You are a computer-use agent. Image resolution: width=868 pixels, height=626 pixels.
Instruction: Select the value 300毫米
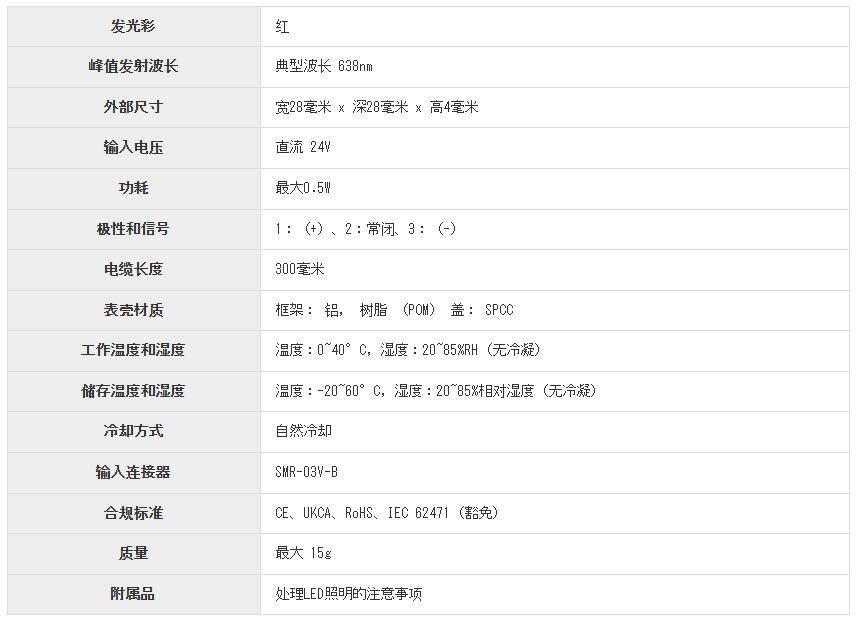[299, 270]
